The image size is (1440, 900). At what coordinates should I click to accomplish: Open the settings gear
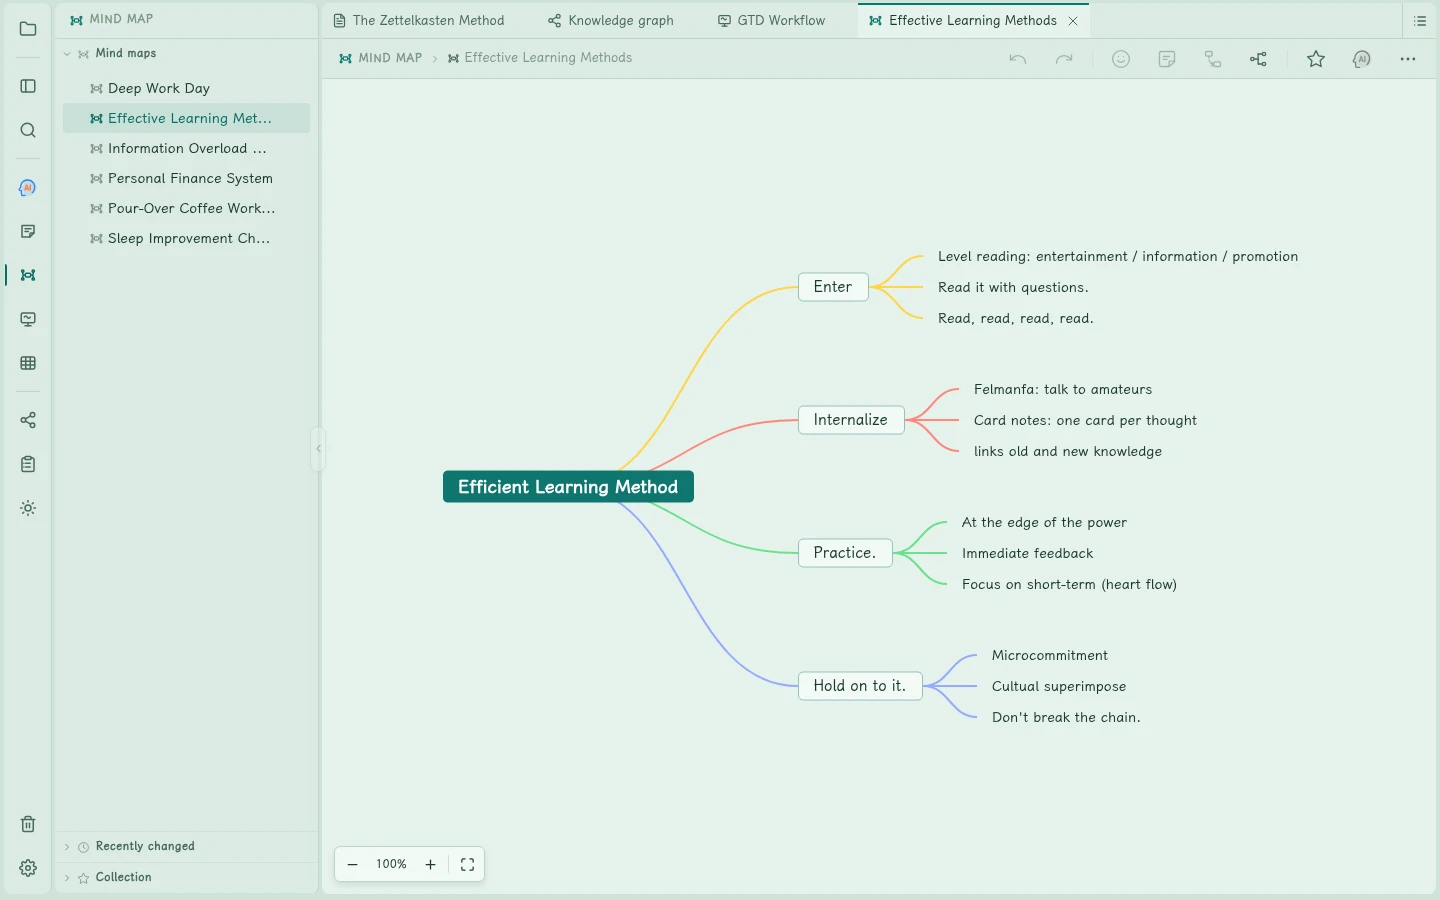pyautogui.click(x=28, y=868)
